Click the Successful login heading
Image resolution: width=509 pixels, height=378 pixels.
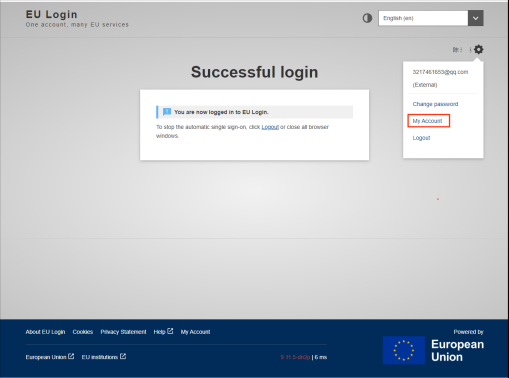tap(254, 72)
